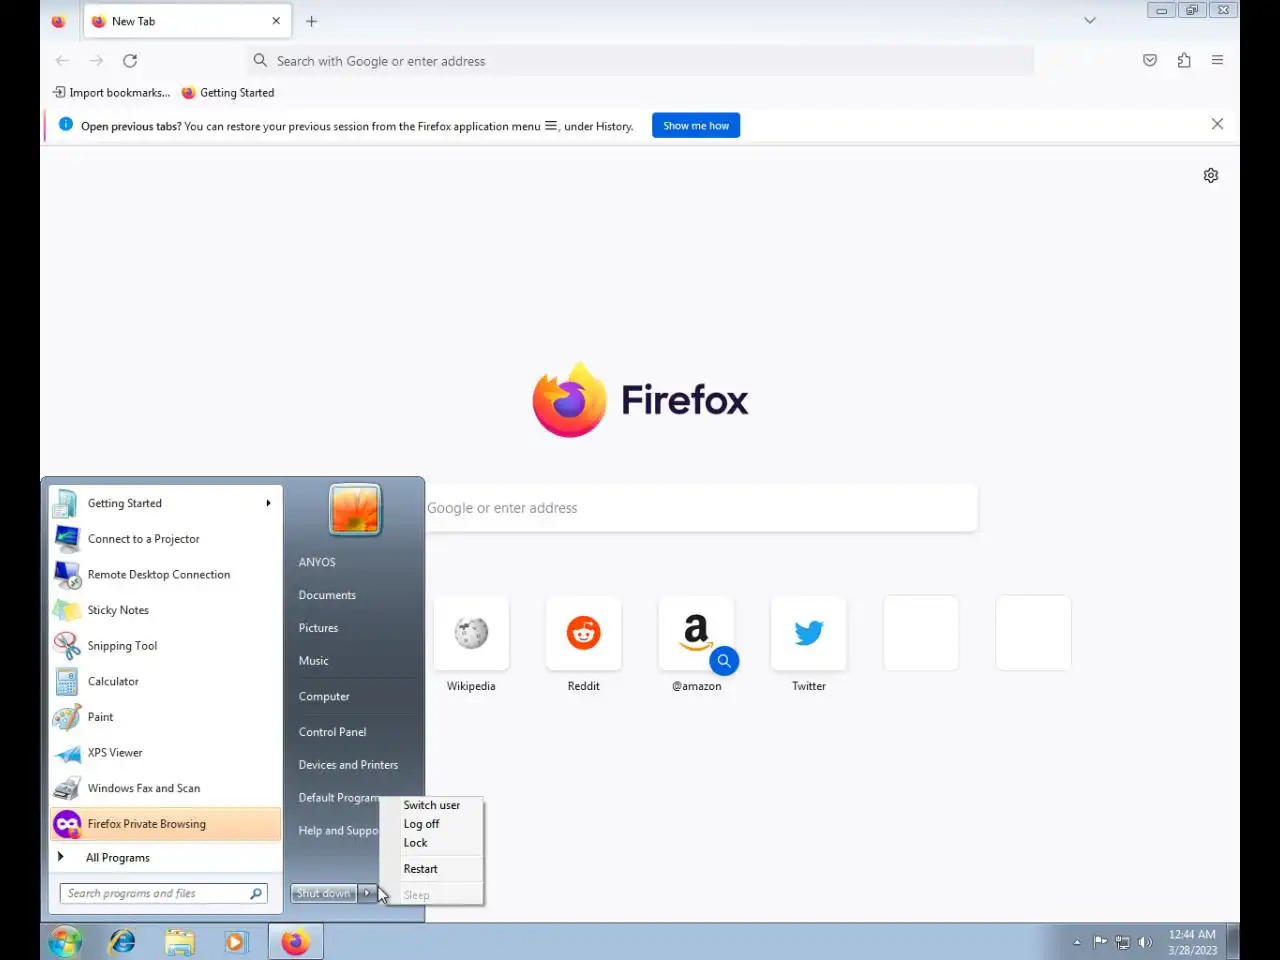Click the Windows Start orb

point(65,942)
